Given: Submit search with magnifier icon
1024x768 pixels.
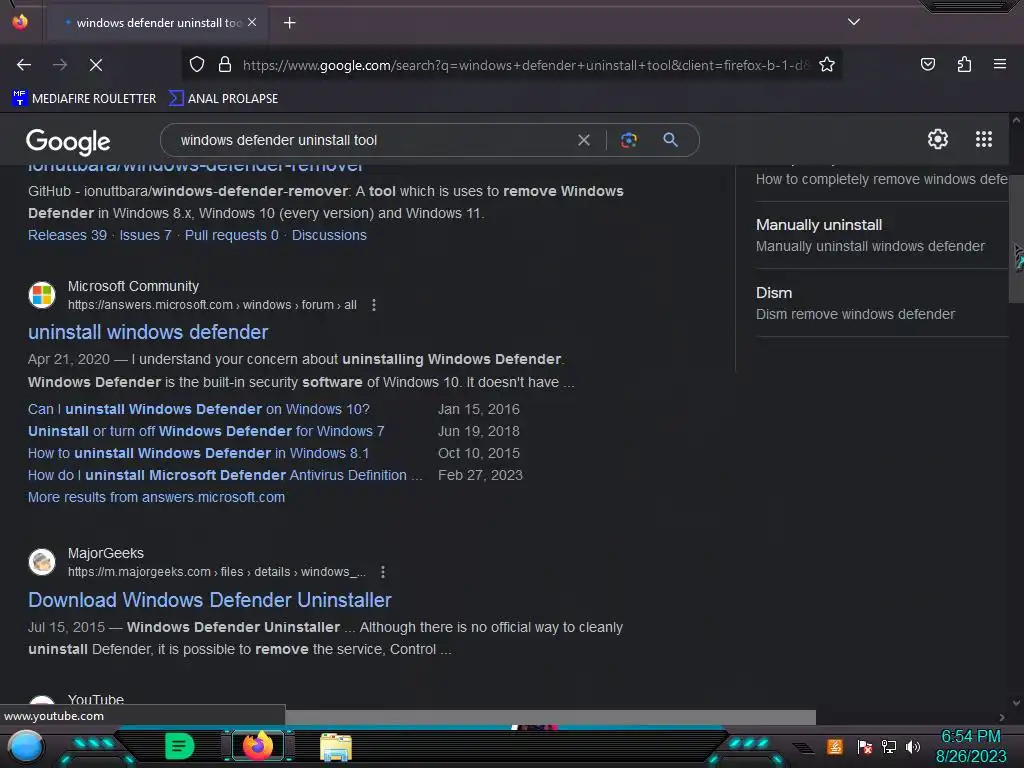Looking at the screenshot, I should coord(670,140).
